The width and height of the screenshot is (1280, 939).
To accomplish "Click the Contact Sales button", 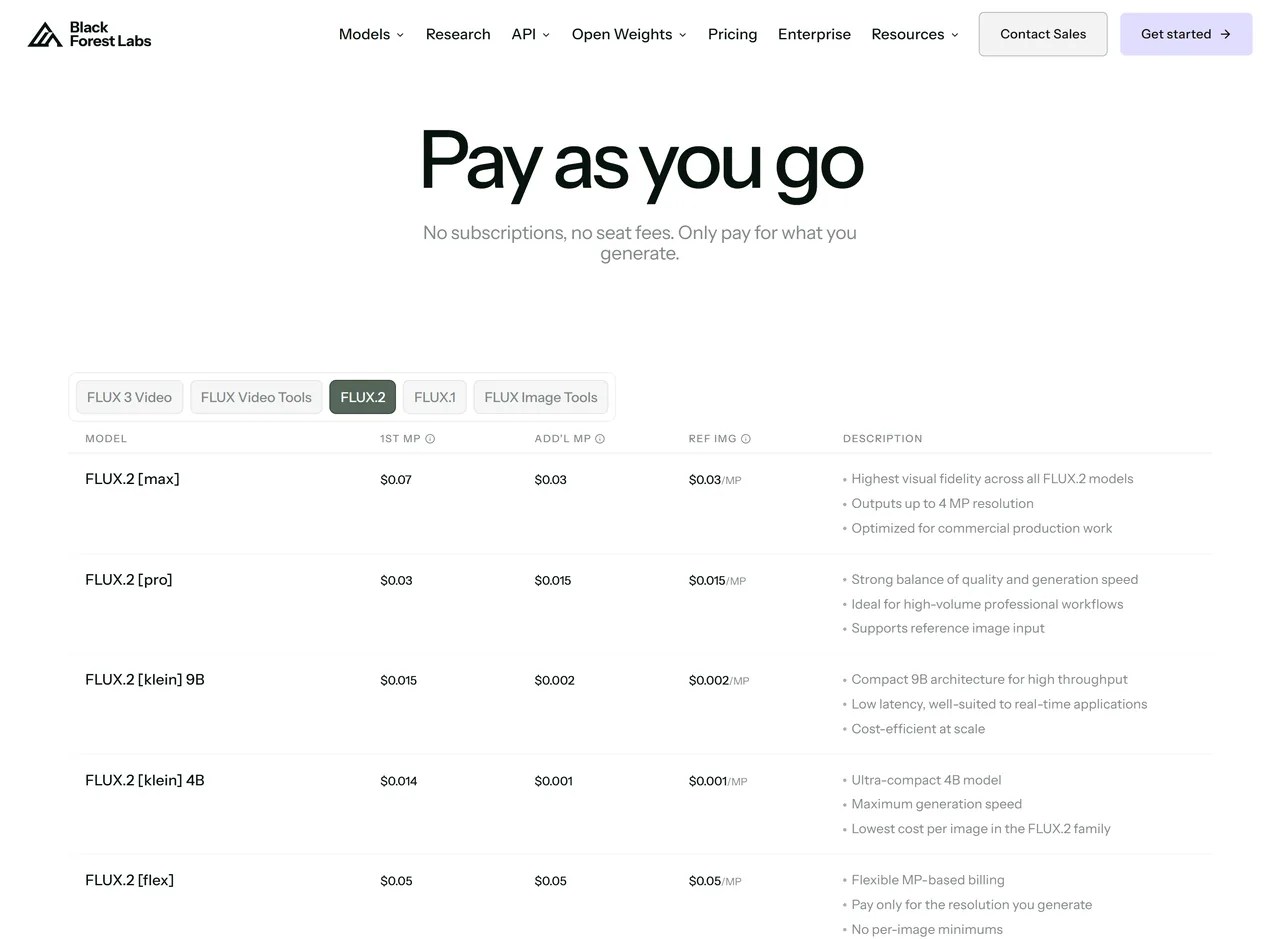I will point(1043,34).
